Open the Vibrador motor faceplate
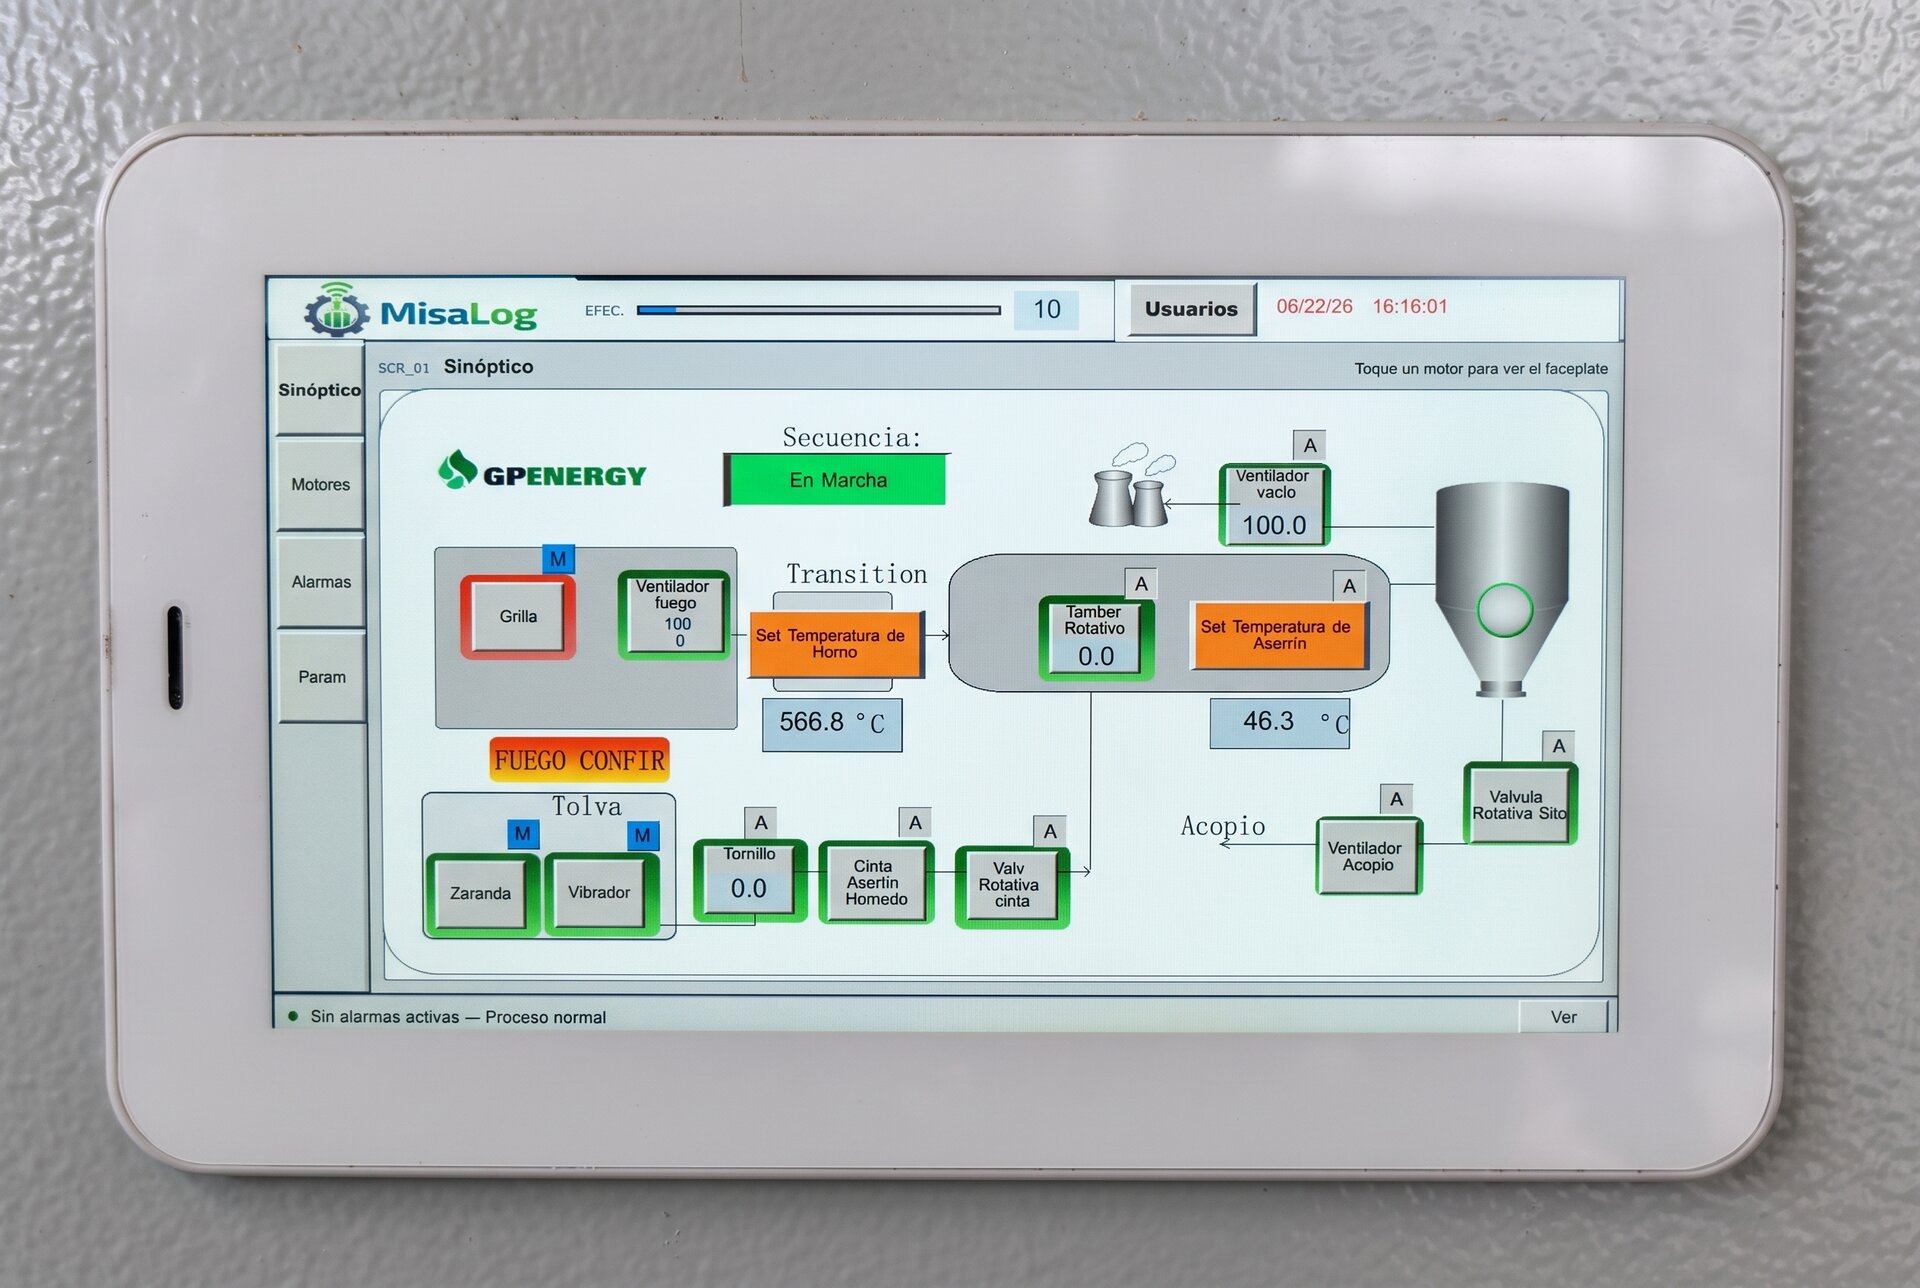Viewport: 1920px width, 1288px height. point(600,892)
